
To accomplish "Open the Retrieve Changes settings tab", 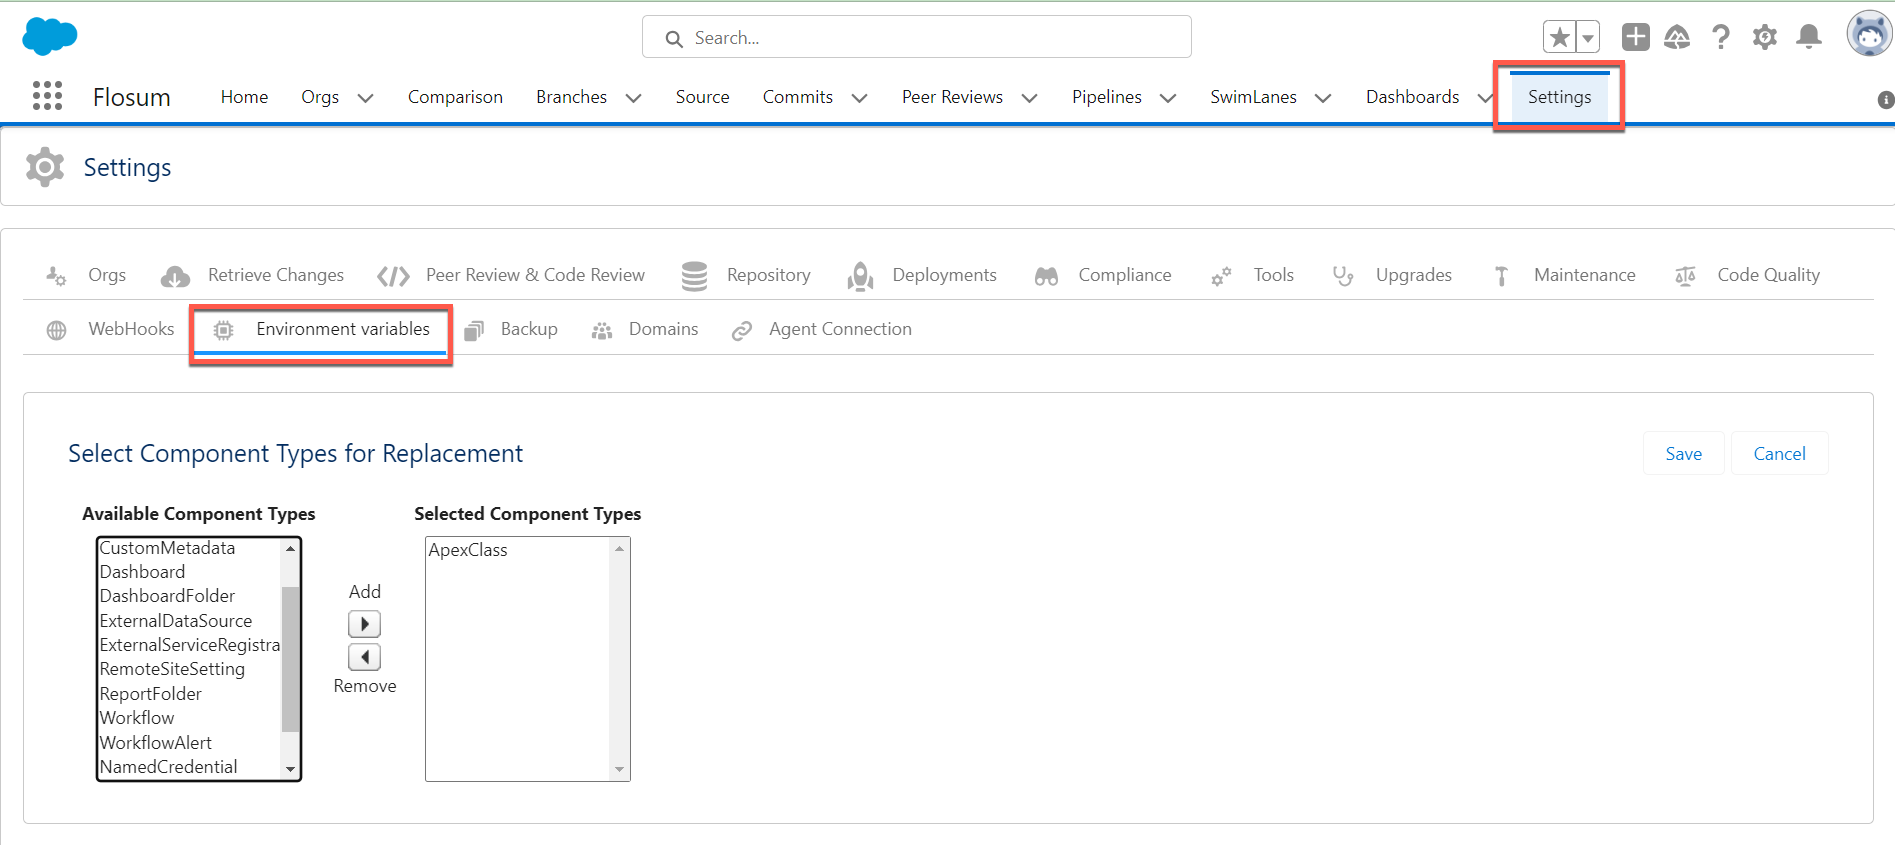I will coord(252,275).
